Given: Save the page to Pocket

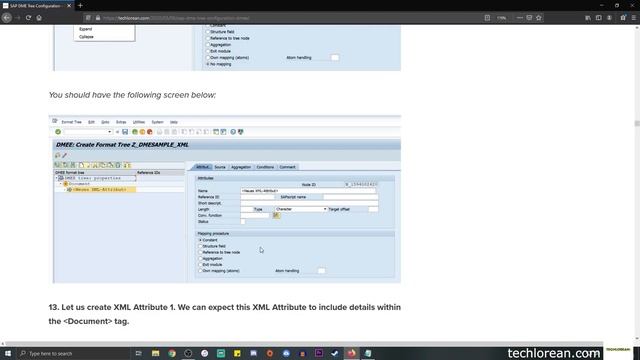Looking at the screenshot, I should click(x=529, y=18).
